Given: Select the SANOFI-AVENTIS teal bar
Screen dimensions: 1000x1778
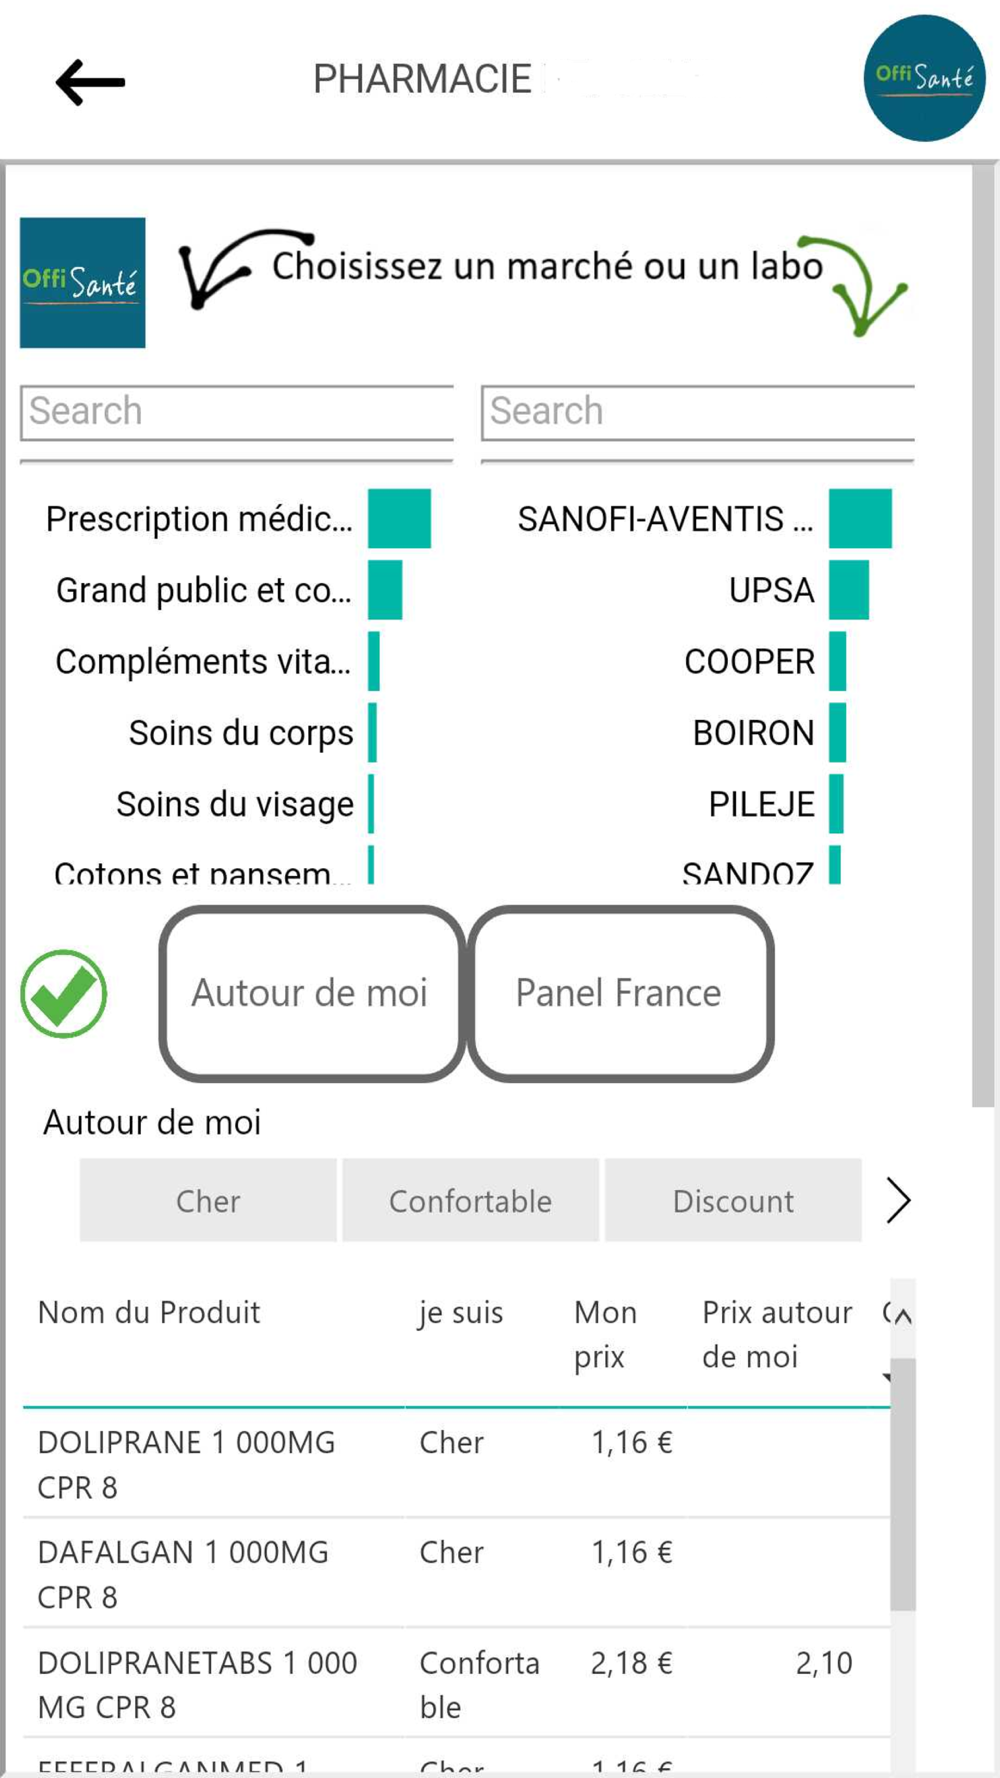Looking at the screenshot, I should 860,519.
